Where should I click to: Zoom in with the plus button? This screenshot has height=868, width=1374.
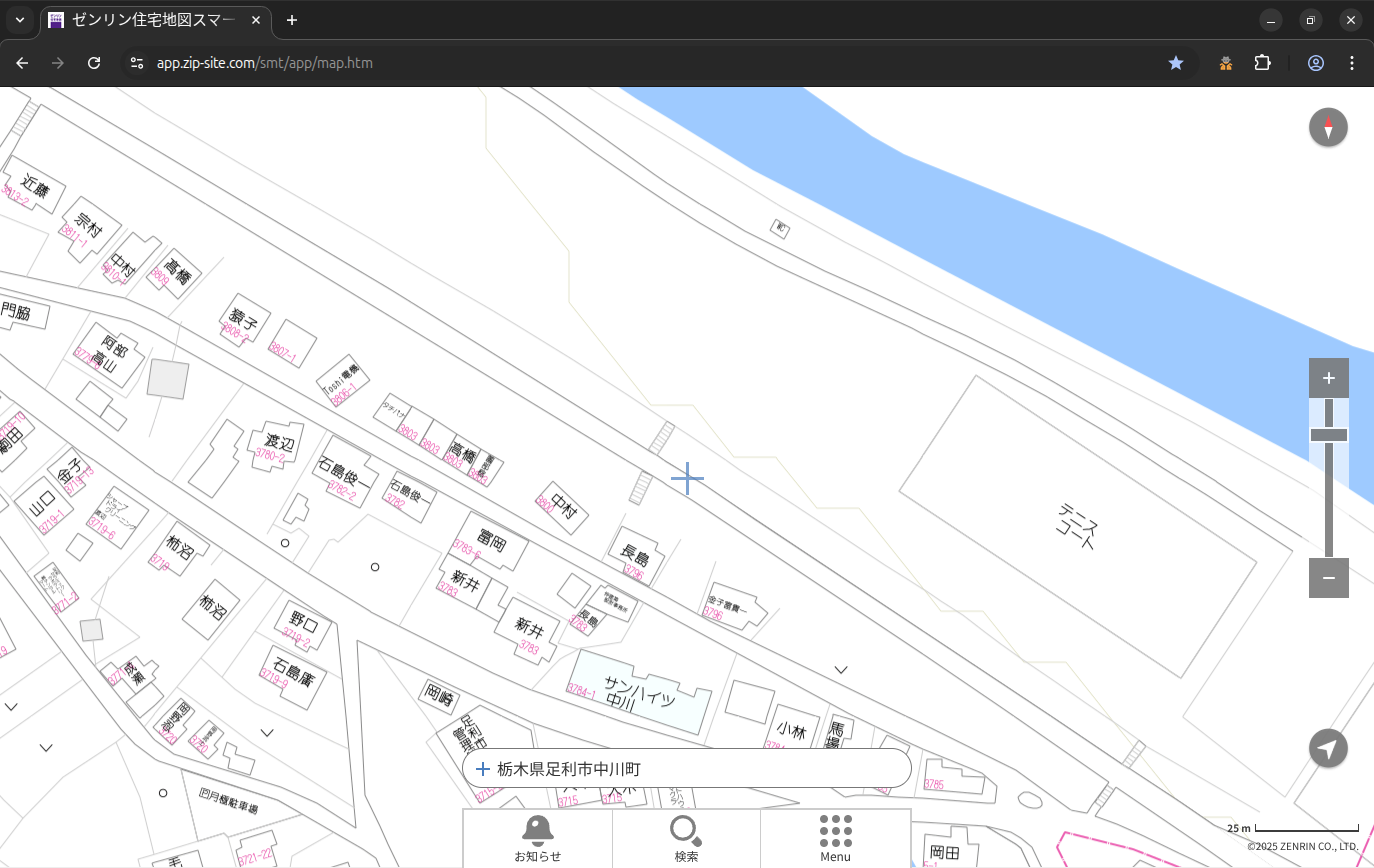click(1328, 378)
